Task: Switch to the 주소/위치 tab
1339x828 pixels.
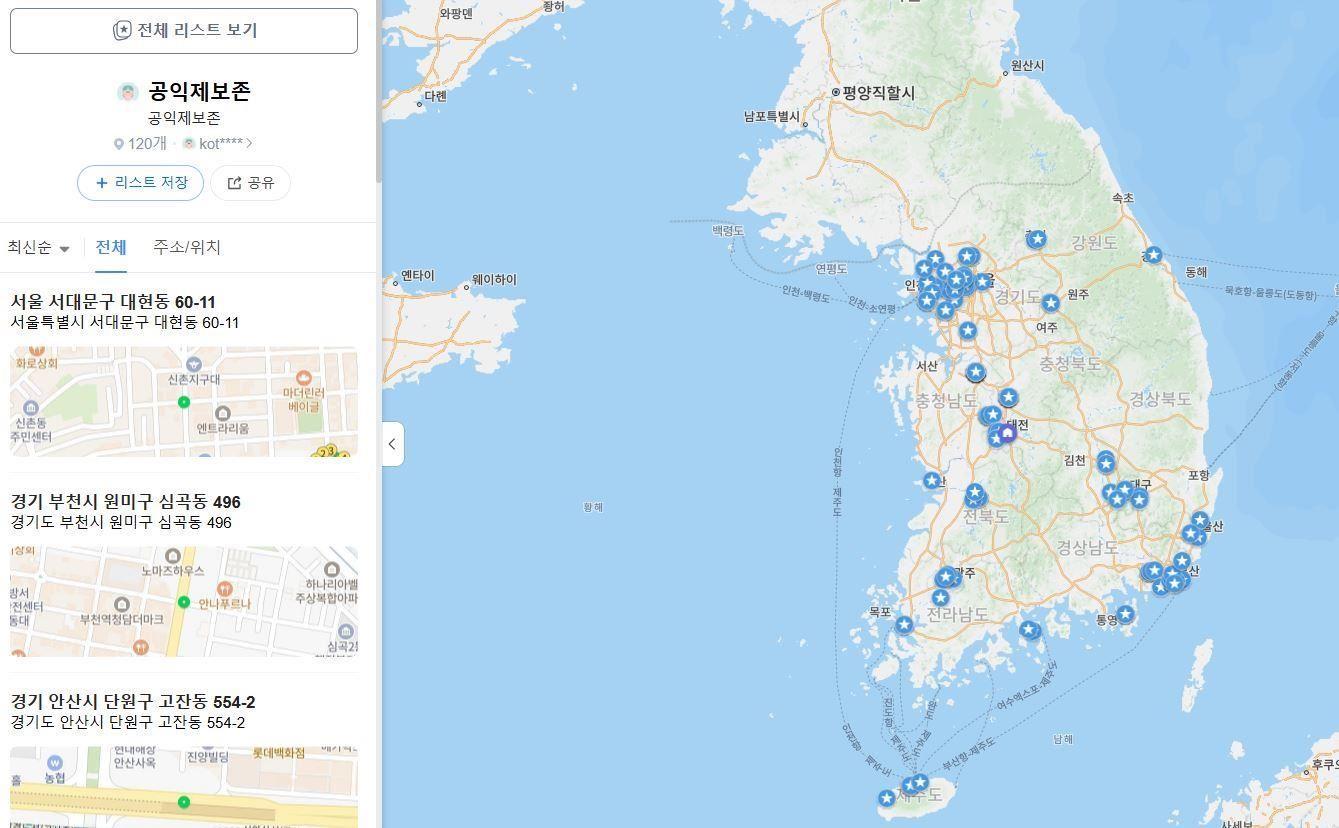Action: (186, 247)
